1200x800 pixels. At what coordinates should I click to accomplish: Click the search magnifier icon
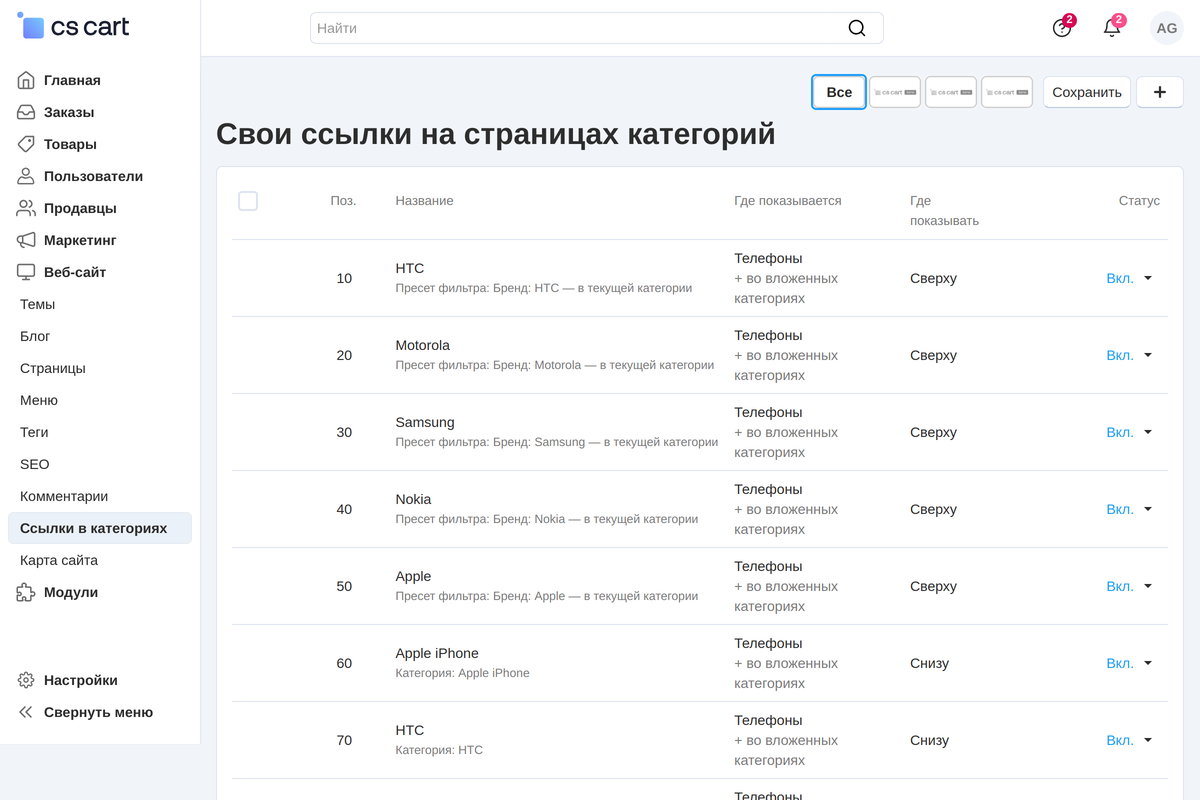(857, 28)
